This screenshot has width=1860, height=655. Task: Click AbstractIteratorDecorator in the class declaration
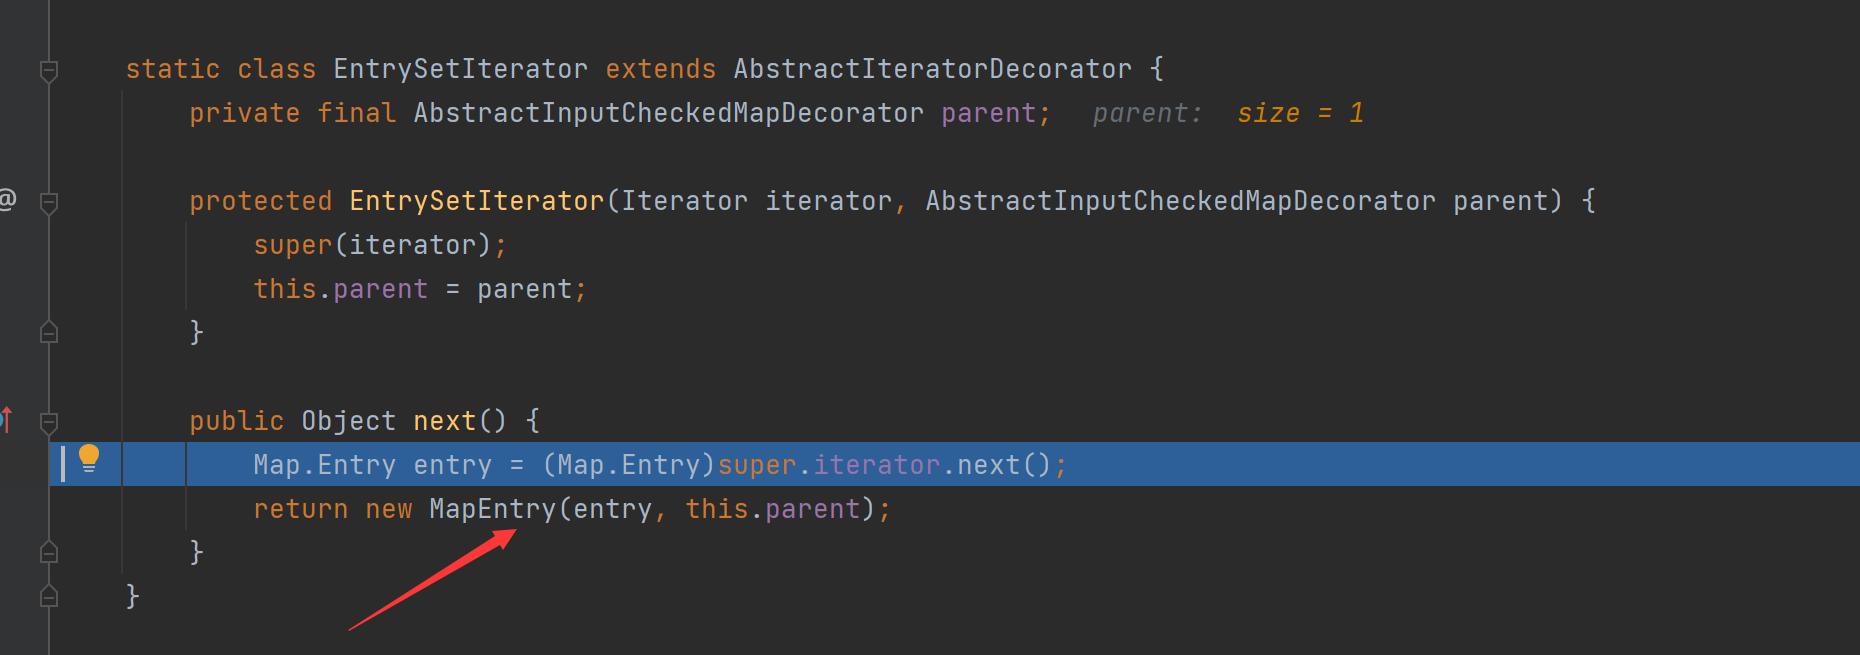click(932, 69)
